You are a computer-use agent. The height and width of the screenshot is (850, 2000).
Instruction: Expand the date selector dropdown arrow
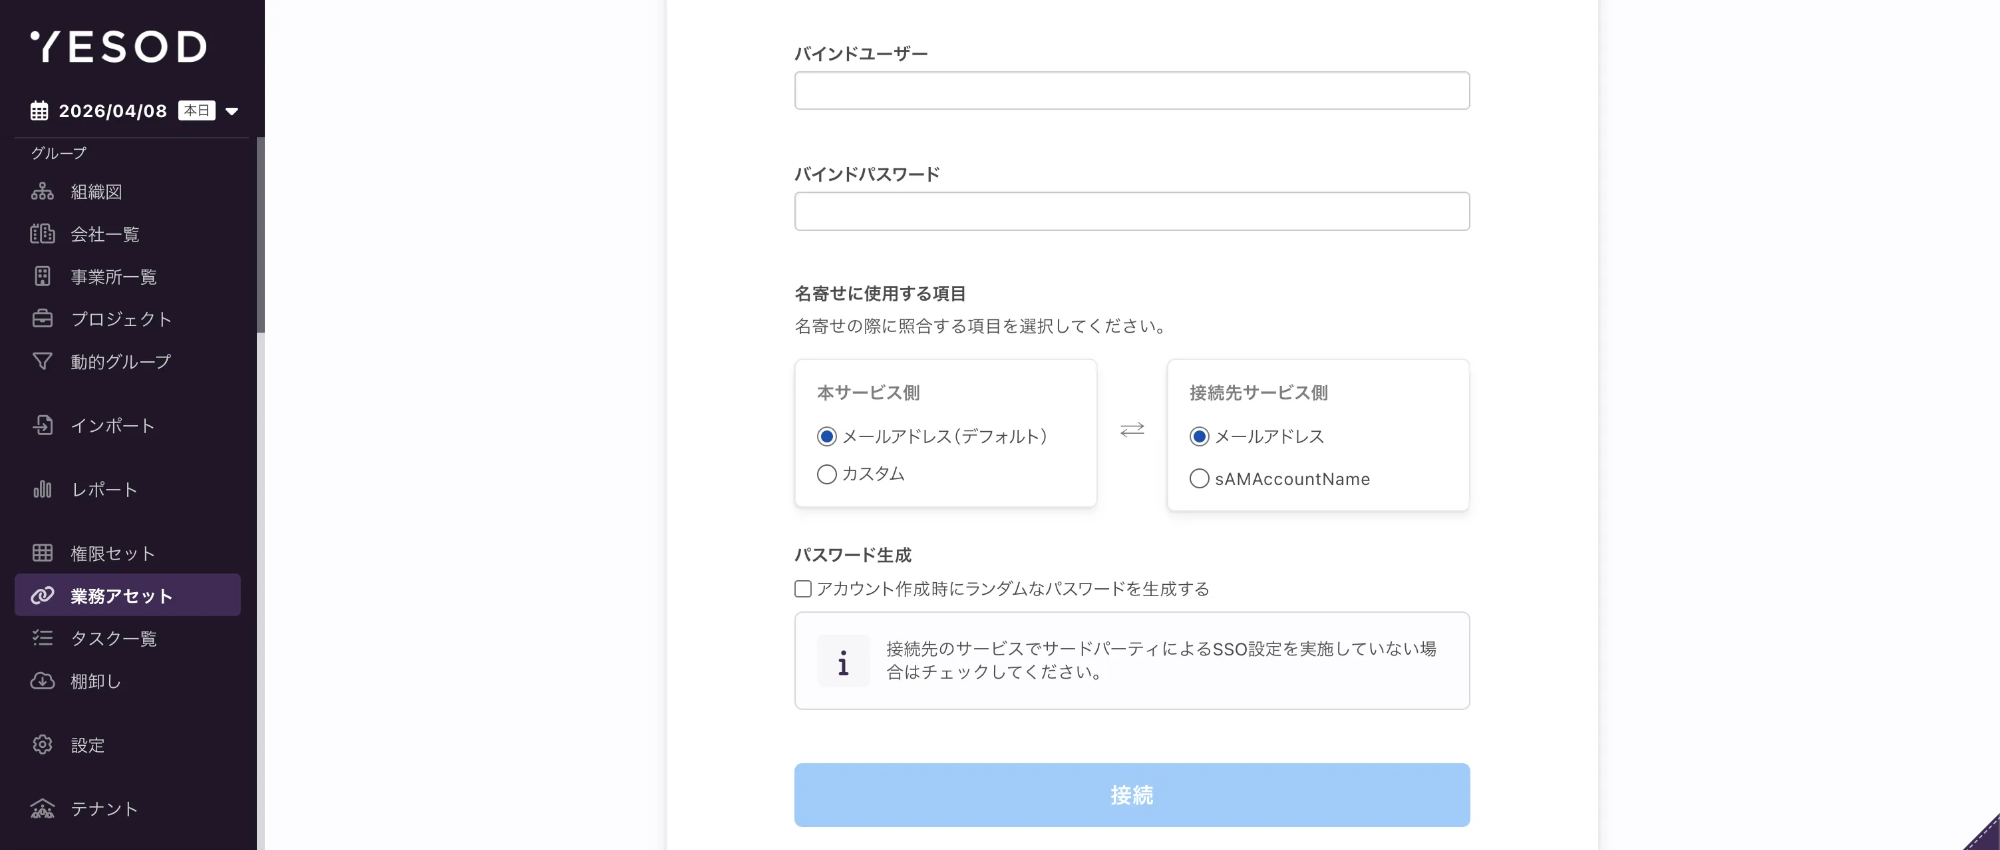(x=232, y=111)
